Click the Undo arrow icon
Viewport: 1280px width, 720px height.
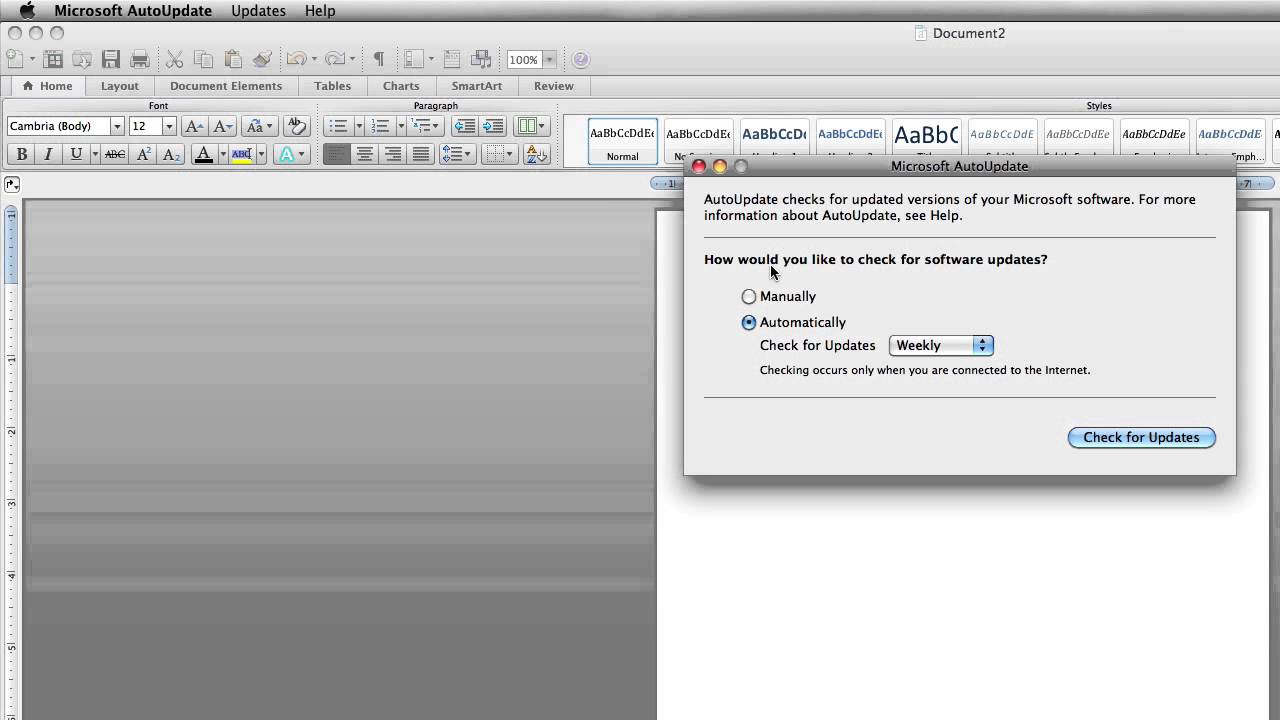(296, 59)
